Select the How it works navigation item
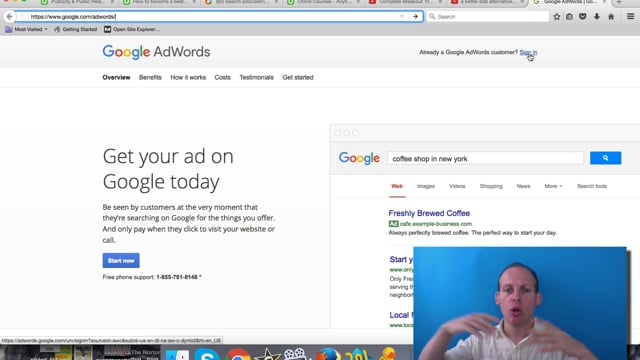 coord(188,78)
